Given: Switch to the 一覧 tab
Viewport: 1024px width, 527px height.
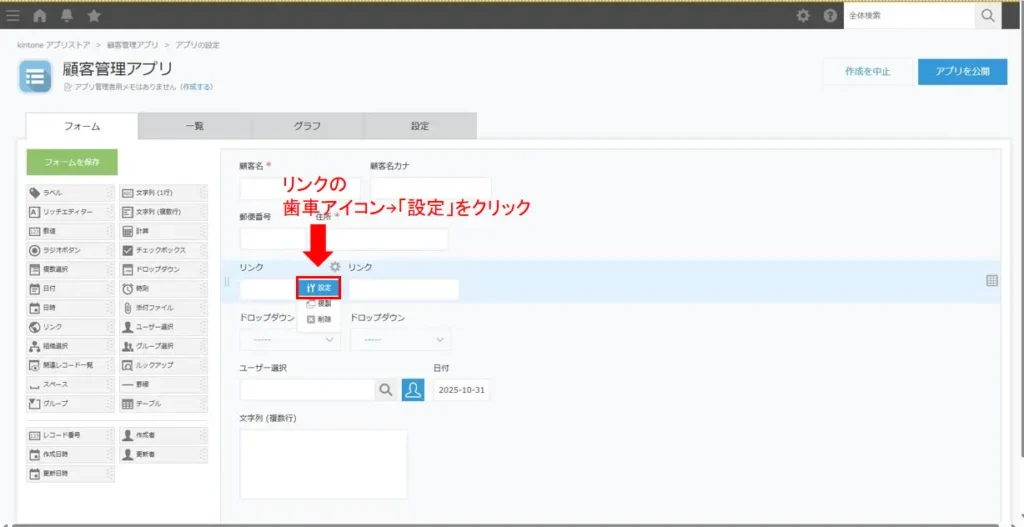Looking at the screenshot, I should click(195, 126).
